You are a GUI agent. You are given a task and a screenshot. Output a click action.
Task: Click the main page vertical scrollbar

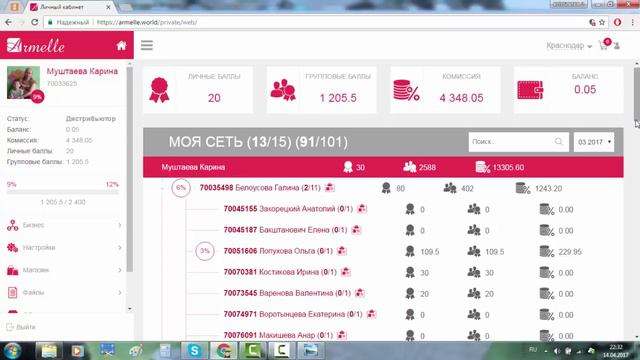pos(637,94)
